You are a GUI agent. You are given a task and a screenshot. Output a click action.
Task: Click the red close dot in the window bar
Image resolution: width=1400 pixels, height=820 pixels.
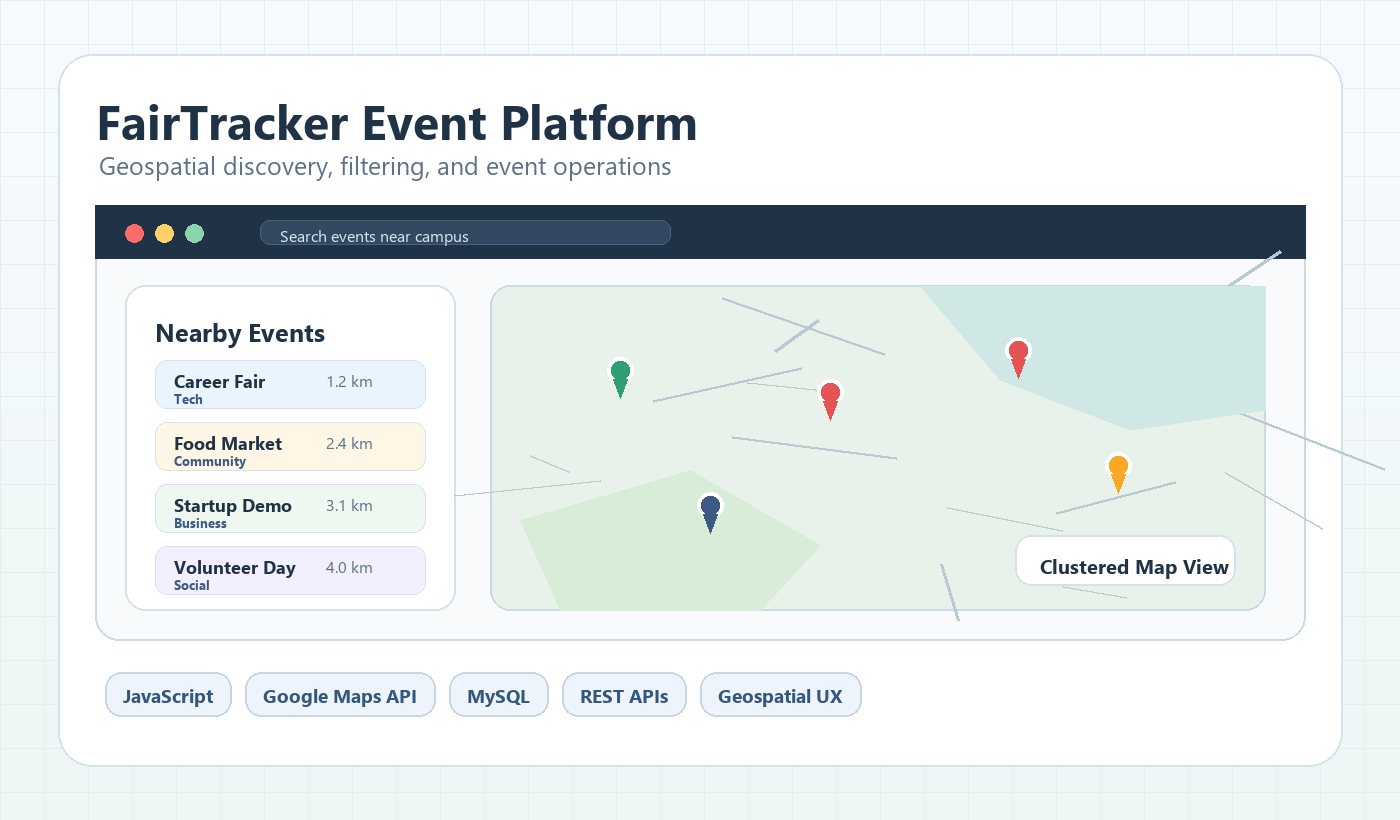click(135, 234)
